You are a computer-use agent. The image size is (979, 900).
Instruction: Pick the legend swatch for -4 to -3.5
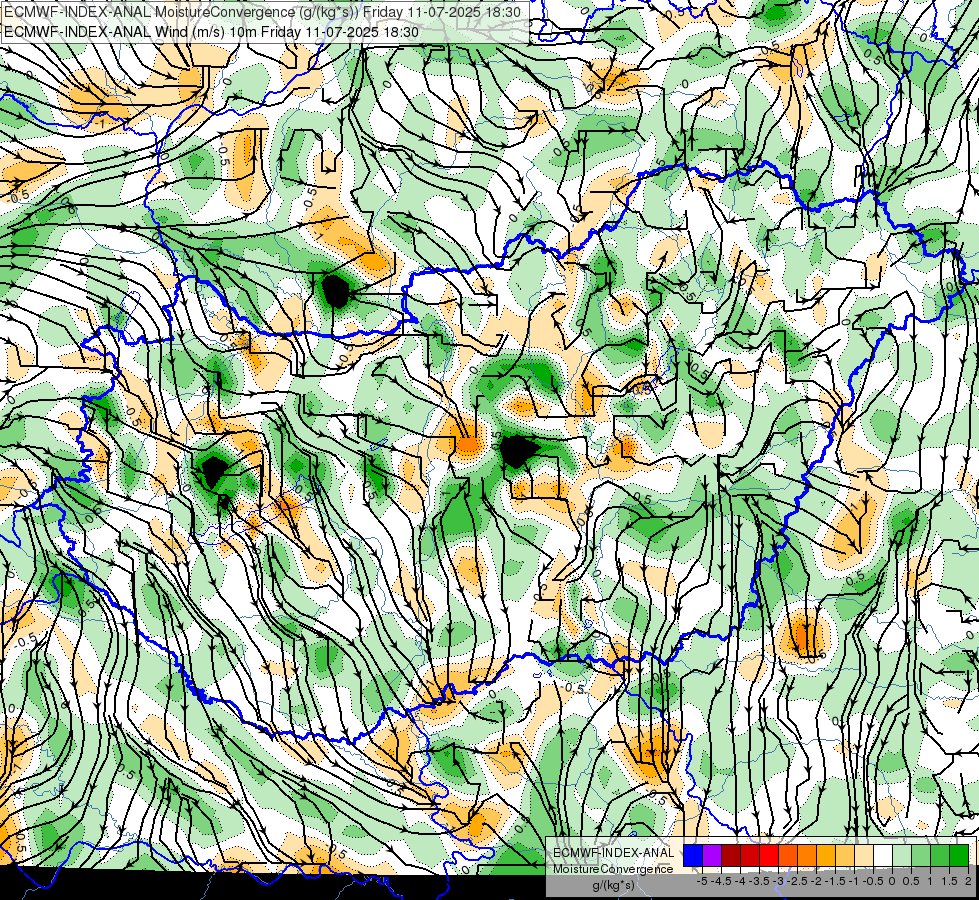pyautogui.click(x=750, y=855)
